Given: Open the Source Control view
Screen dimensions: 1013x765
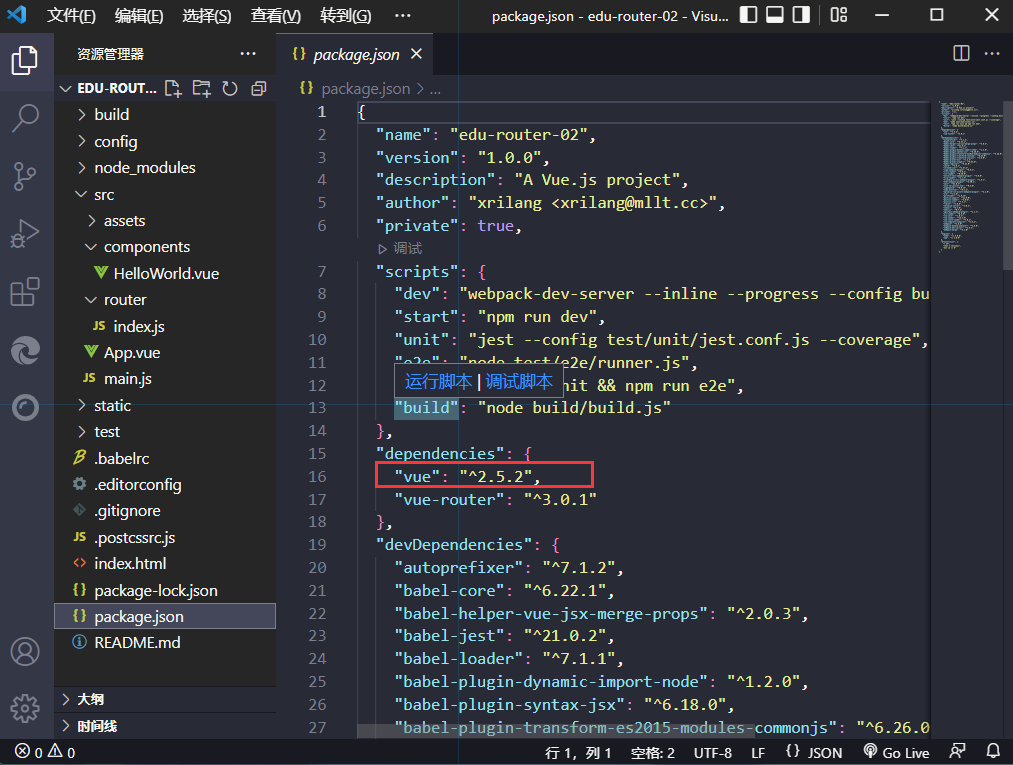Looking at the screenshot, I should click(25, 177).
